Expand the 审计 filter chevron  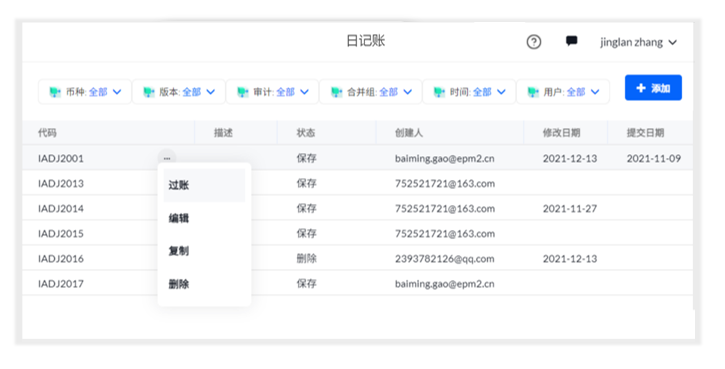[x=304, y=92]
